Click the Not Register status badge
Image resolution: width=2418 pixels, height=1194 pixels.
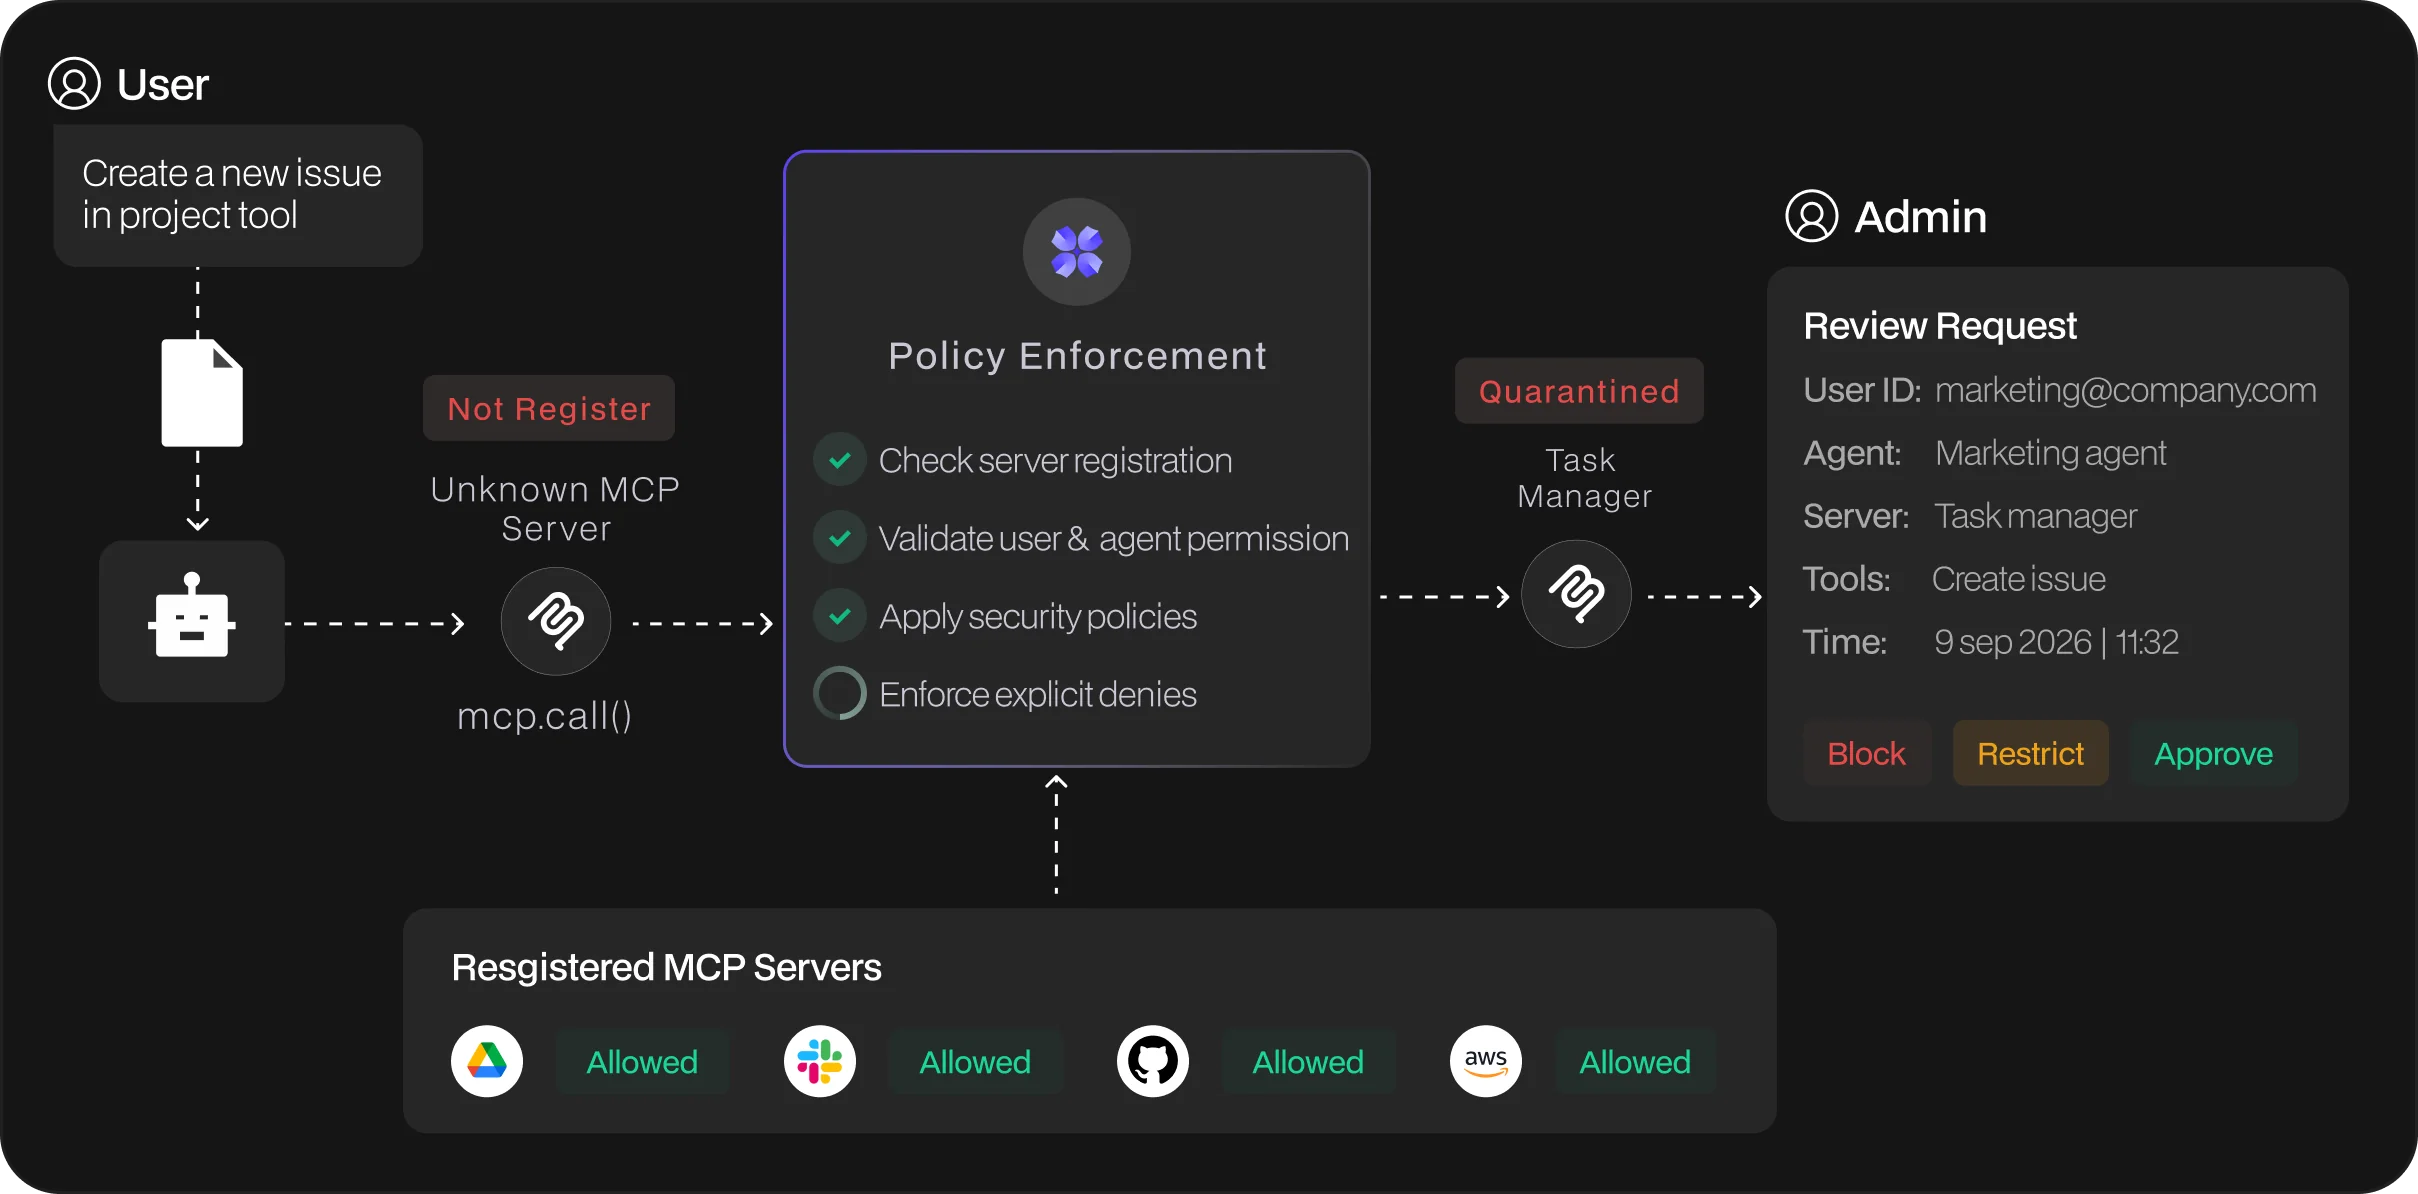(549, 408)
